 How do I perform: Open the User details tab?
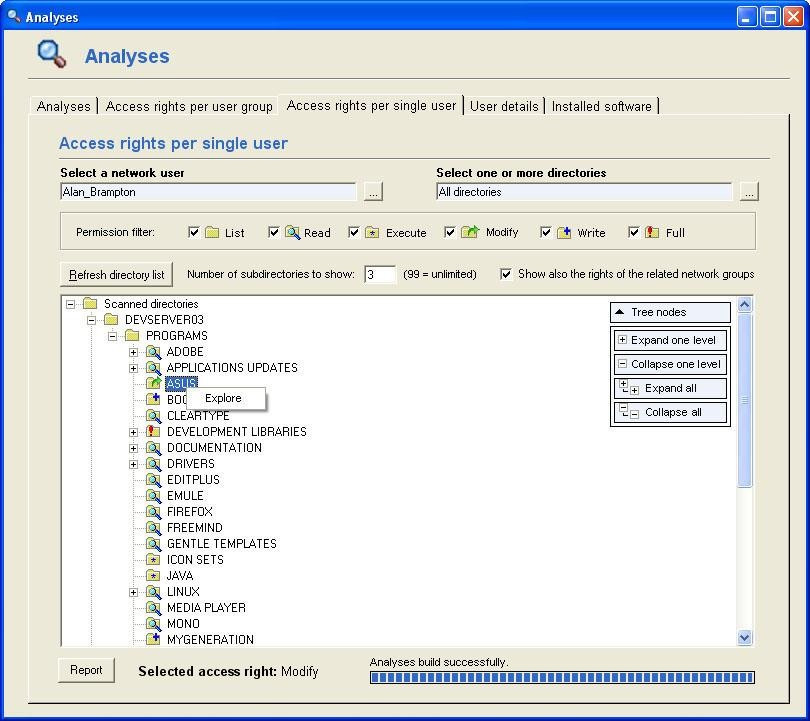tap(504, 106)
